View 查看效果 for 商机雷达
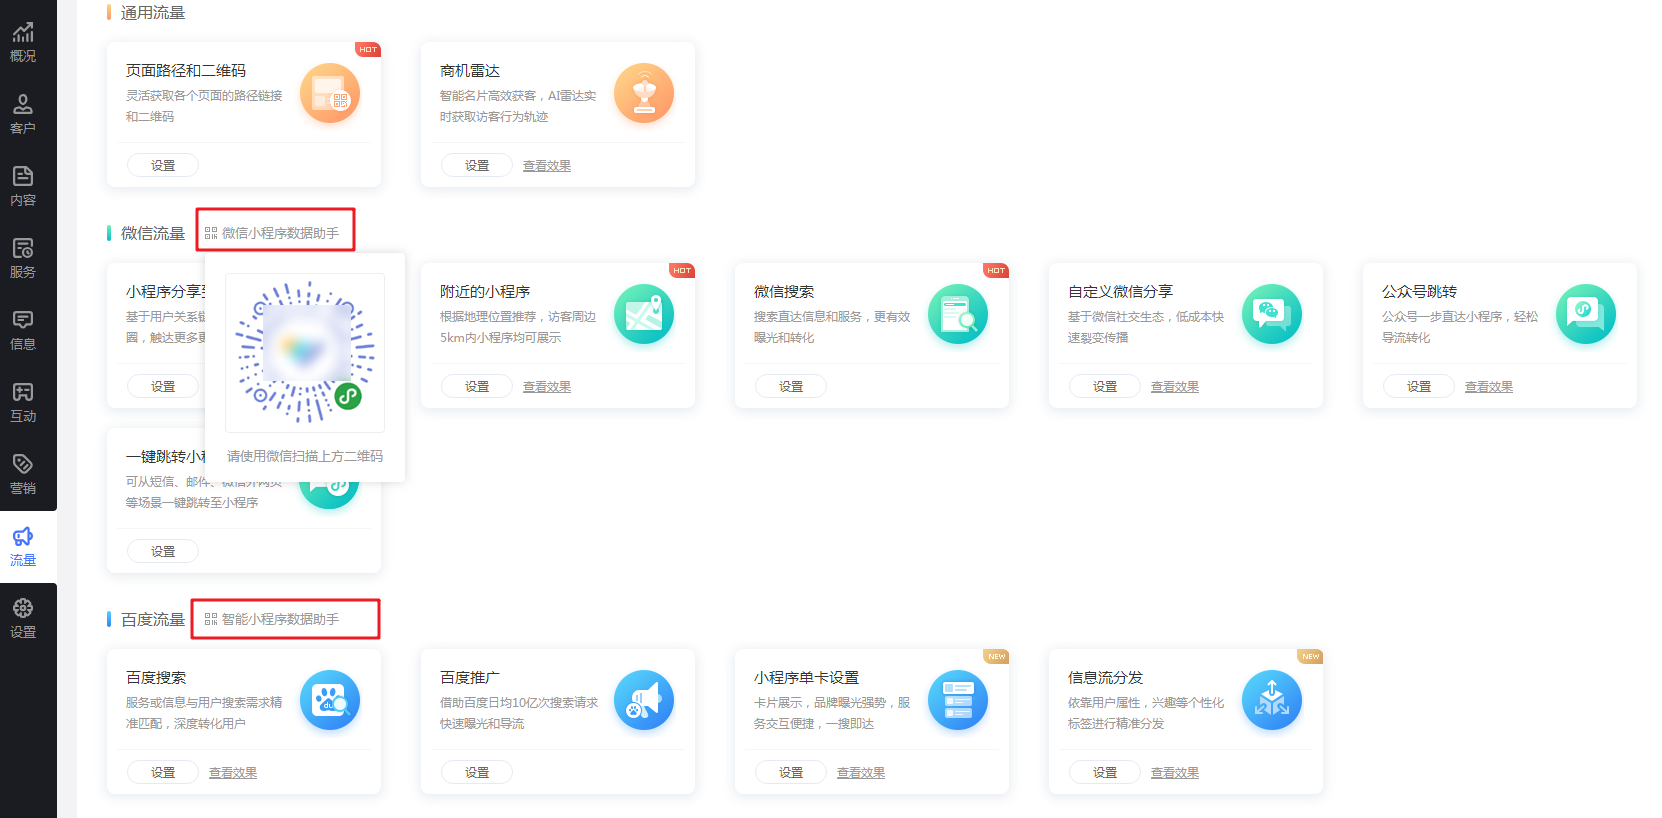Image resolution: width=1662 pixels, height=818 pixels. (547, 166)
